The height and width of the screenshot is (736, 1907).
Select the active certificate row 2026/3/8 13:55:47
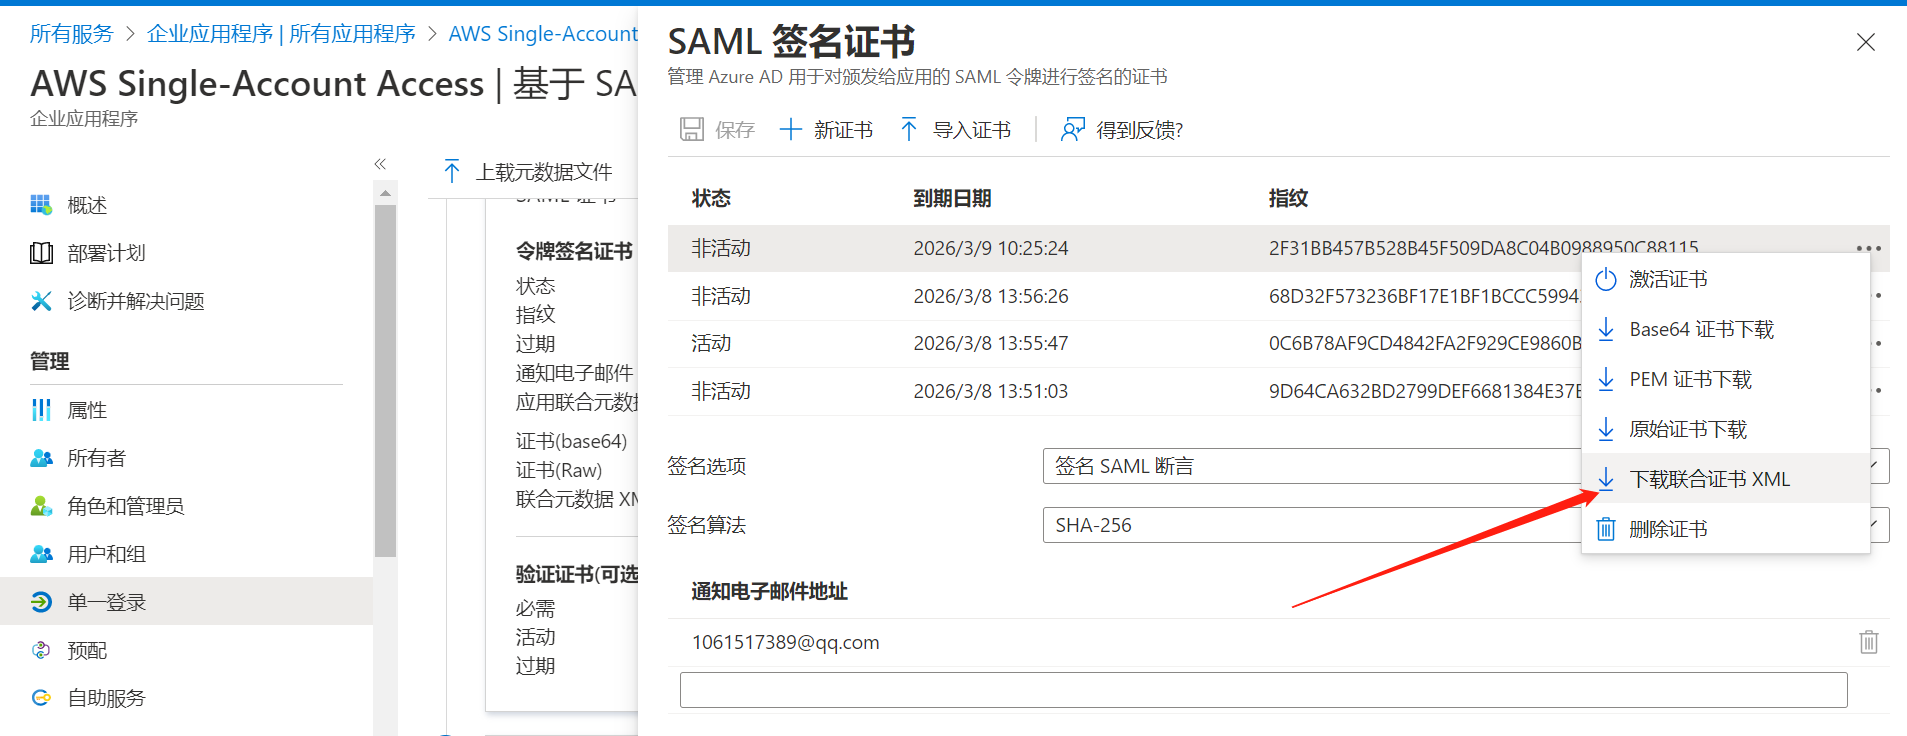[1279, 343]
